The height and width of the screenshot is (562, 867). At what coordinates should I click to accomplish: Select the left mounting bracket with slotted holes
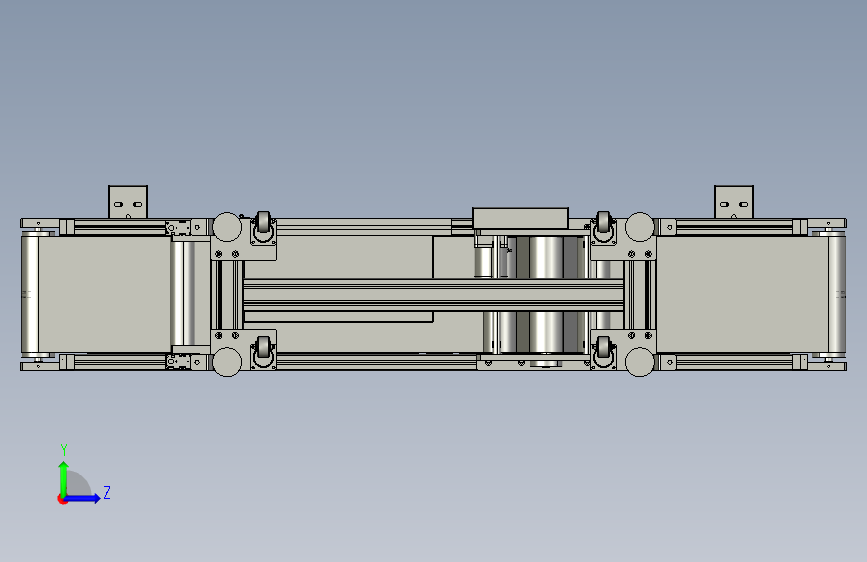point(128,202)
